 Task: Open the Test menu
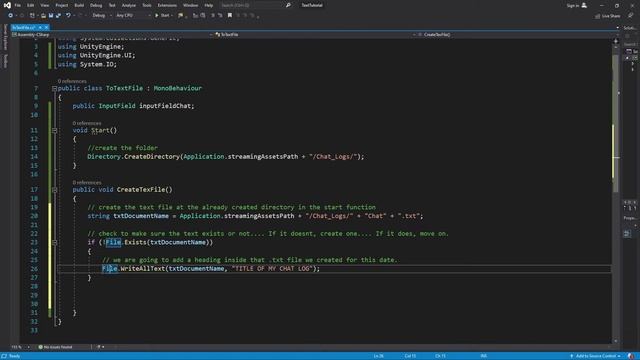pos(112,5)
